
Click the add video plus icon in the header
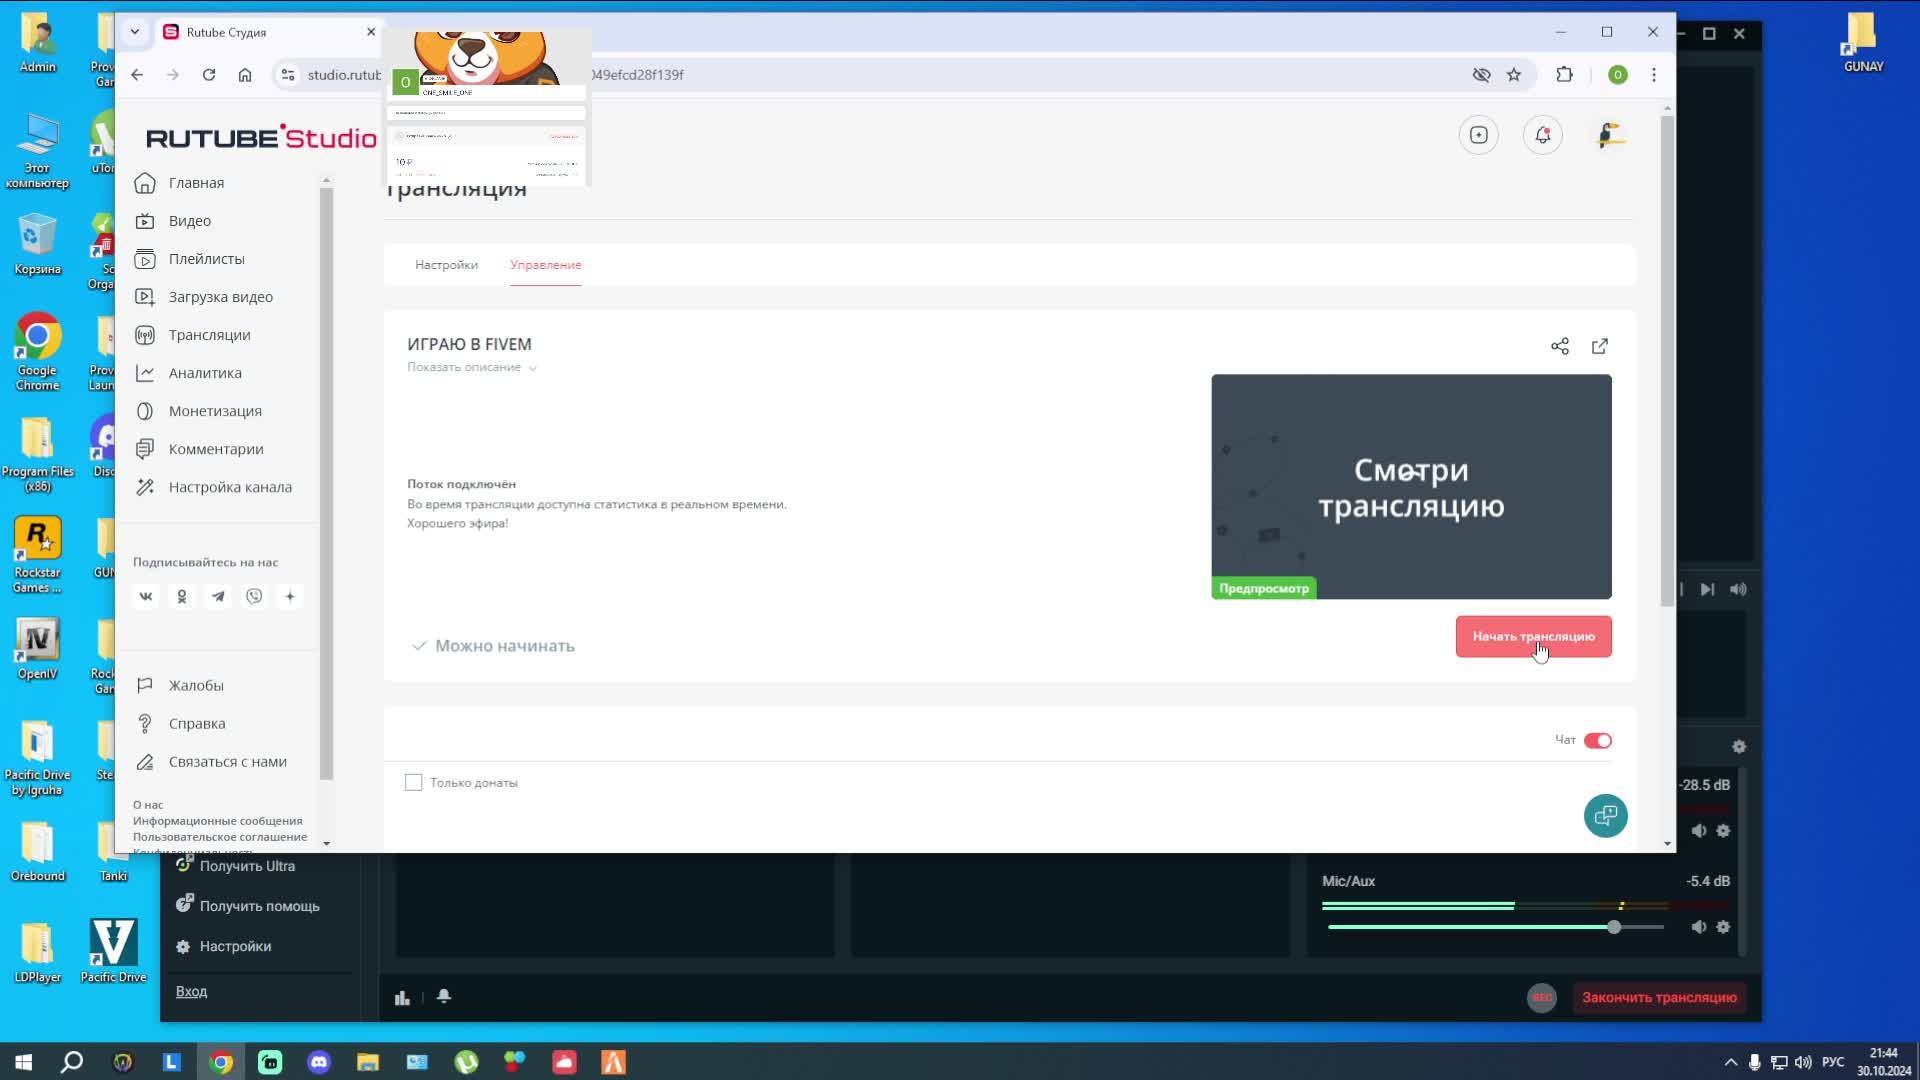(x=1479, y=135)
